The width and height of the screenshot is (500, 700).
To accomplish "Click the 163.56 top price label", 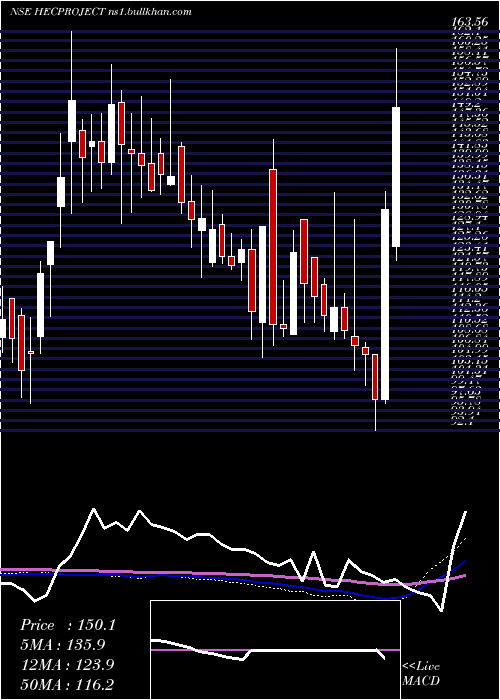I will tap(471, 21).
